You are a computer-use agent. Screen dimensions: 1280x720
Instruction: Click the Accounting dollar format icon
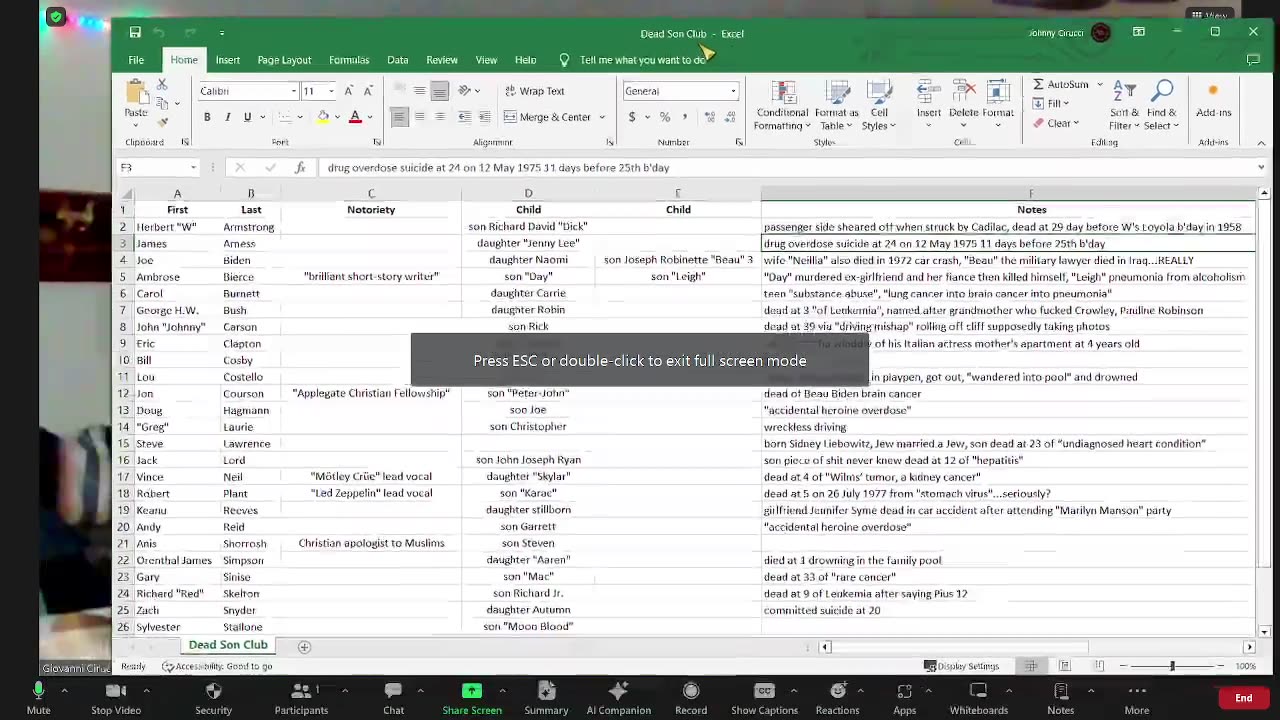pyautogui.click(x=632, y=117)
